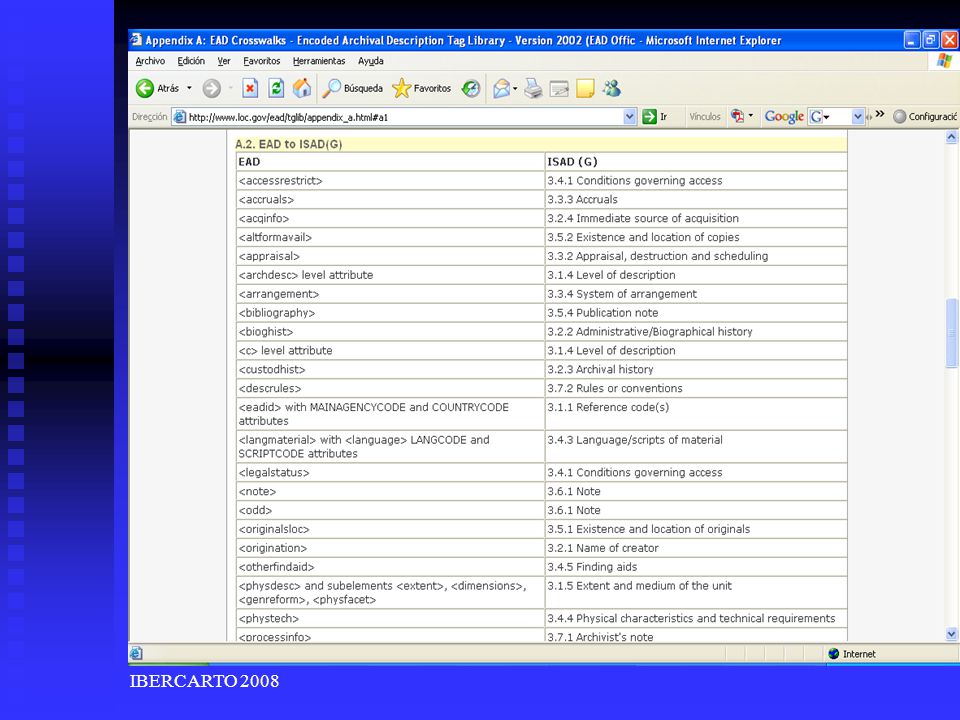Click the vertical scrollbar thumb
Image resolution: width=960 pixels, height=720 pixels.
tap(951, 333)
